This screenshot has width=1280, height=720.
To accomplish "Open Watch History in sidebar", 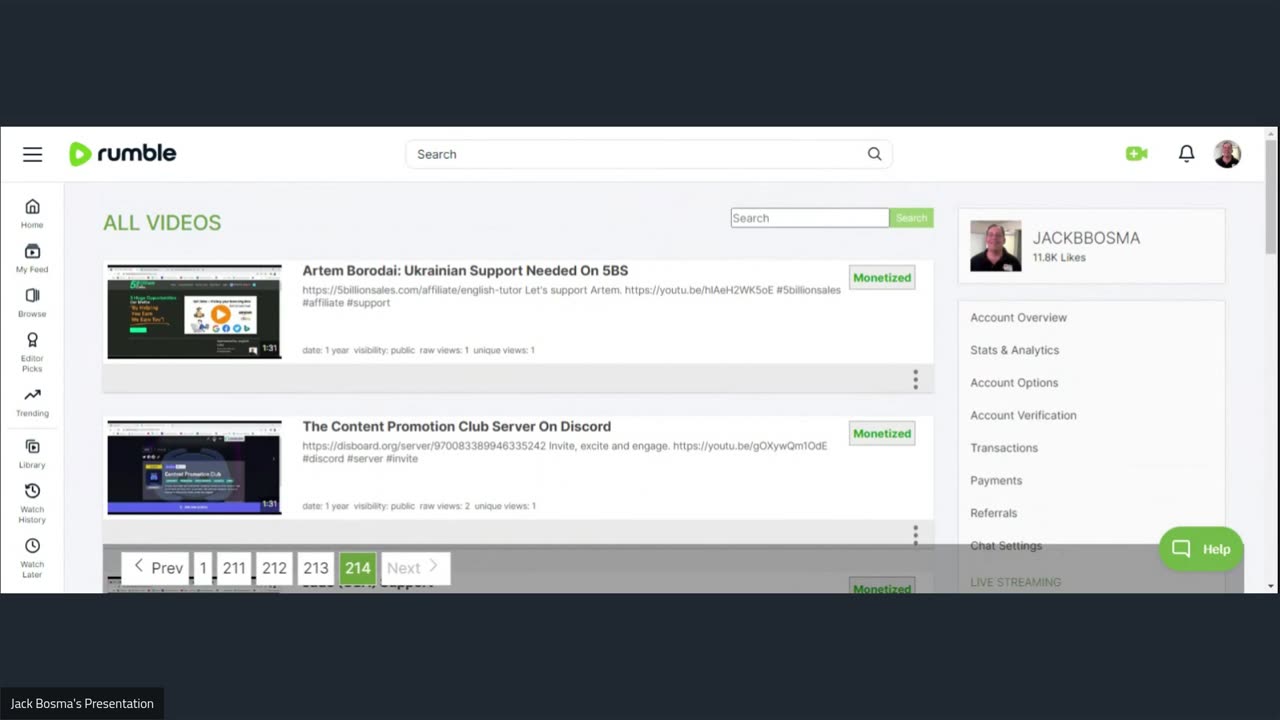I will click(x=32, y=503).
